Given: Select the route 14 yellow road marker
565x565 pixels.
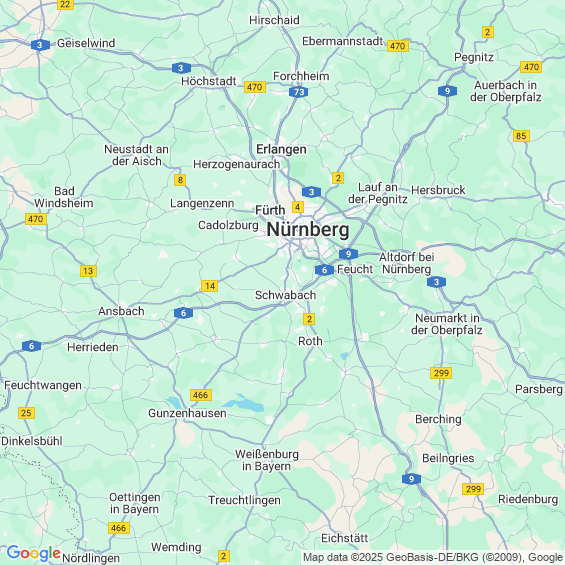Looking at the screenshot, I should coord(210,286).
